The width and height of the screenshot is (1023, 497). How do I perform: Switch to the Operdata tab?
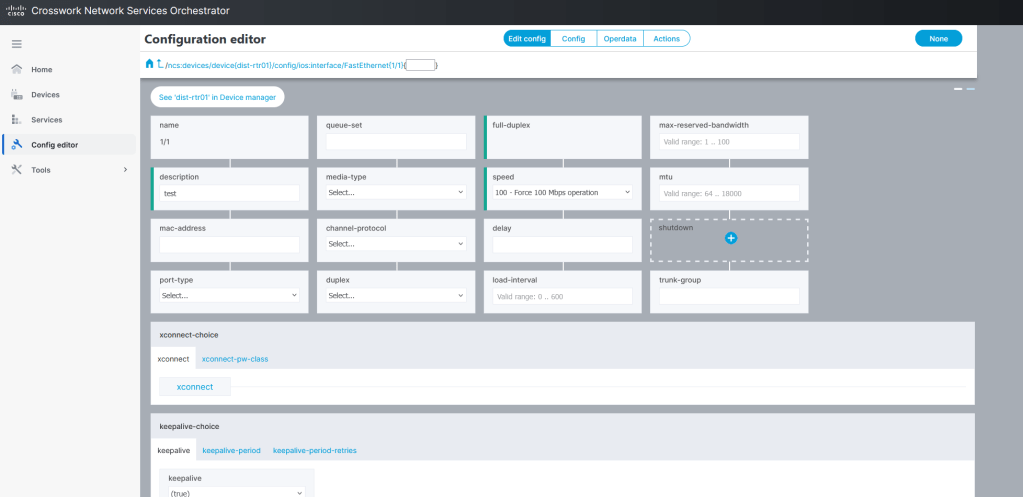click(619, 38)
